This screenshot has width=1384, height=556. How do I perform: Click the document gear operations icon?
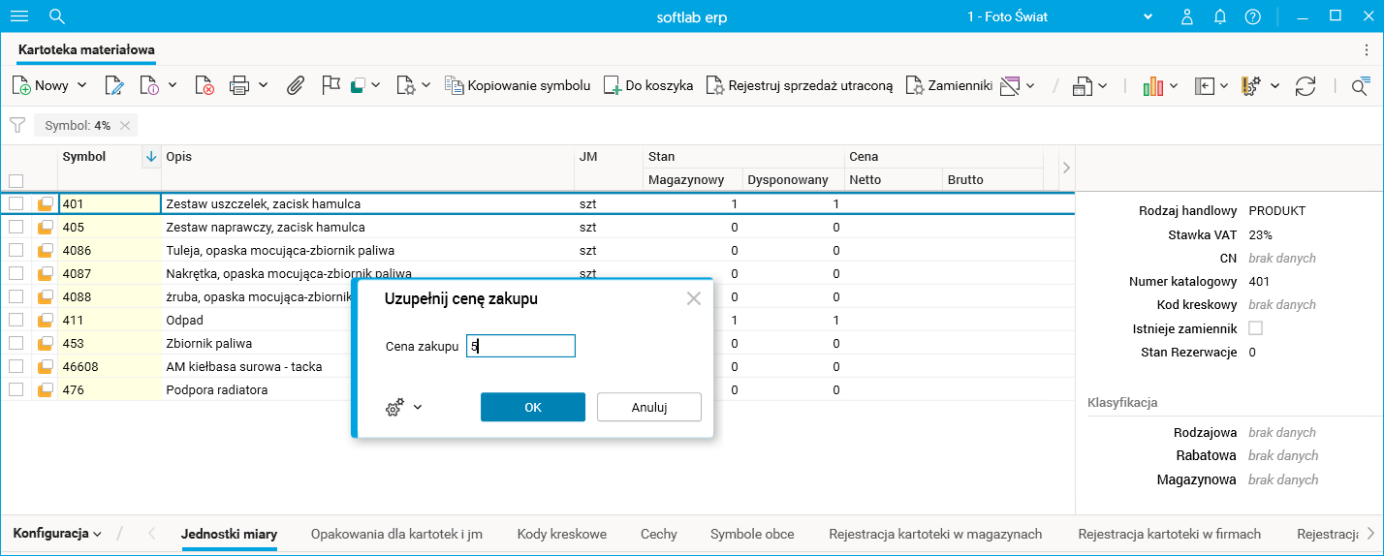coord(405,86)
